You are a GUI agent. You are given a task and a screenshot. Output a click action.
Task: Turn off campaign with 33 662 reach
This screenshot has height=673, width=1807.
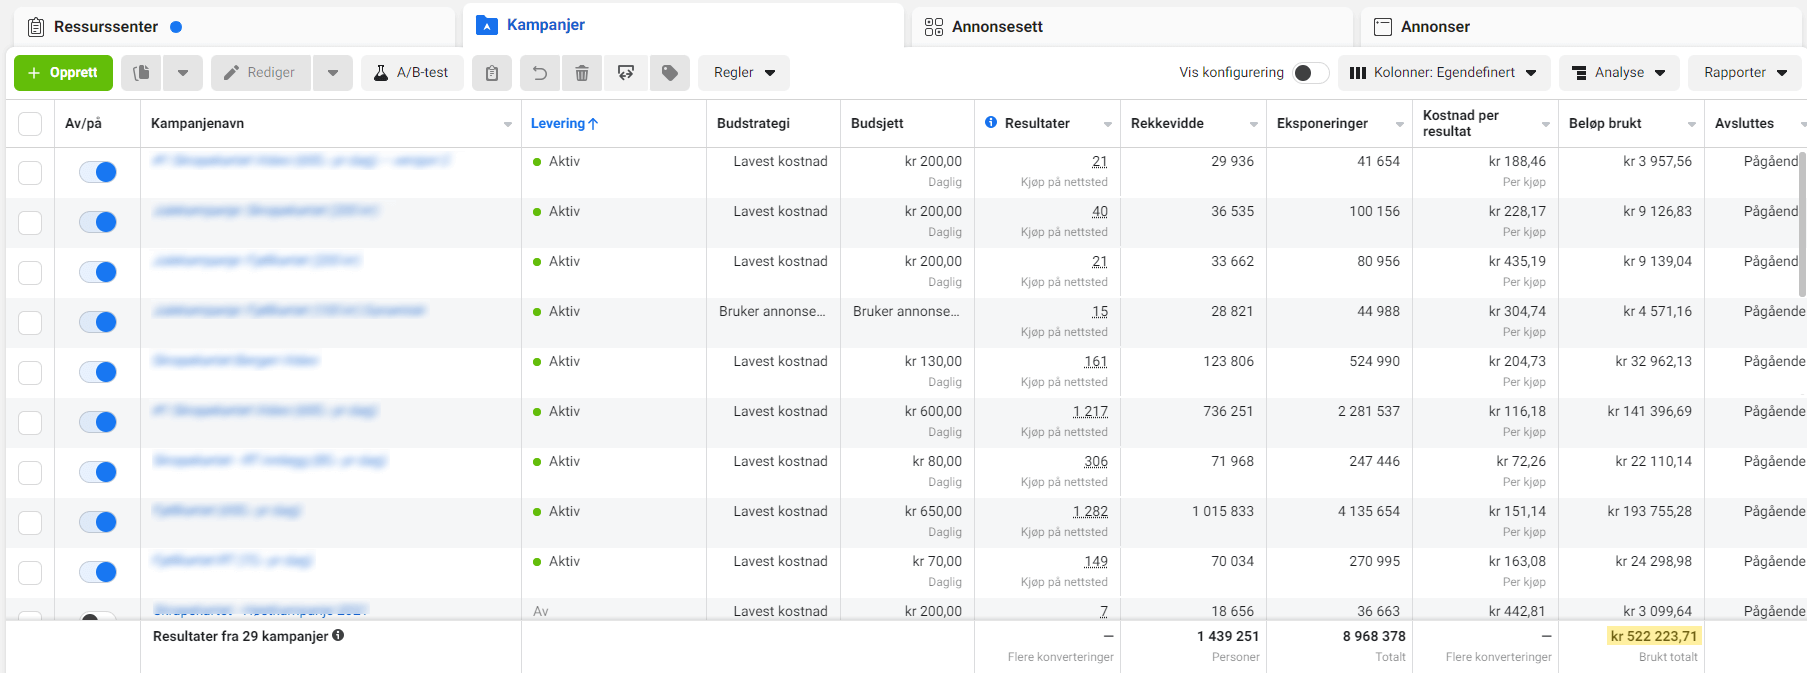point(98,272)
